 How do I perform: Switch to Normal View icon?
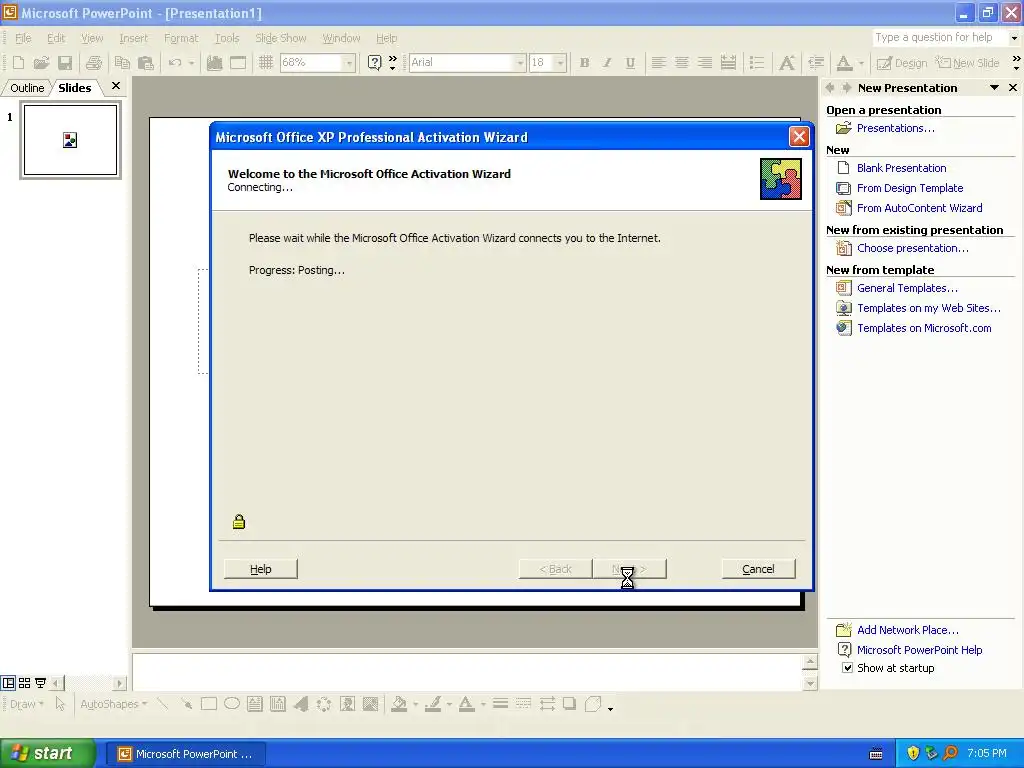coord(8,683)
